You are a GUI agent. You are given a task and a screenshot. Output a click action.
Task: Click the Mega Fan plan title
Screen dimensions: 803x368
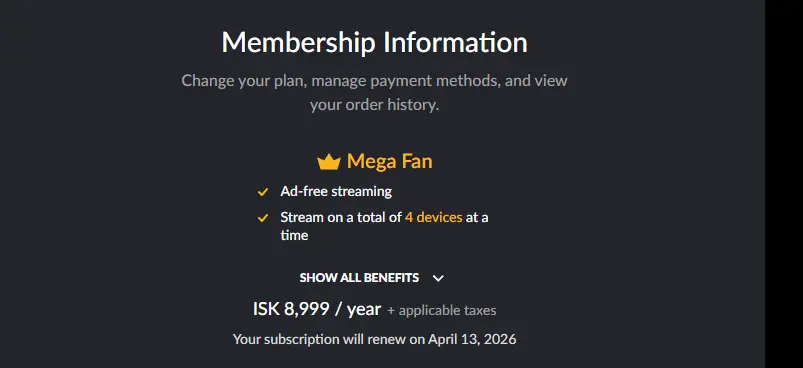pyautogui.click(x=390, y=161)
